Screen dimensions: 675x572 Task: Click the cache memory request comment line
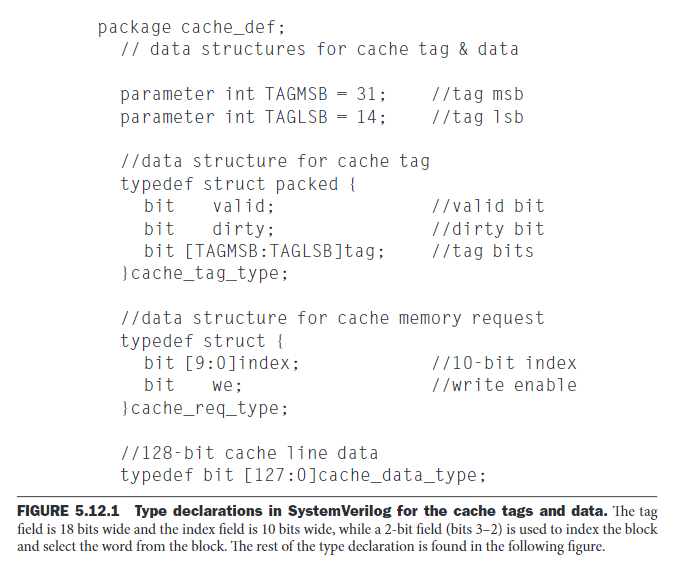coord(332,318)
